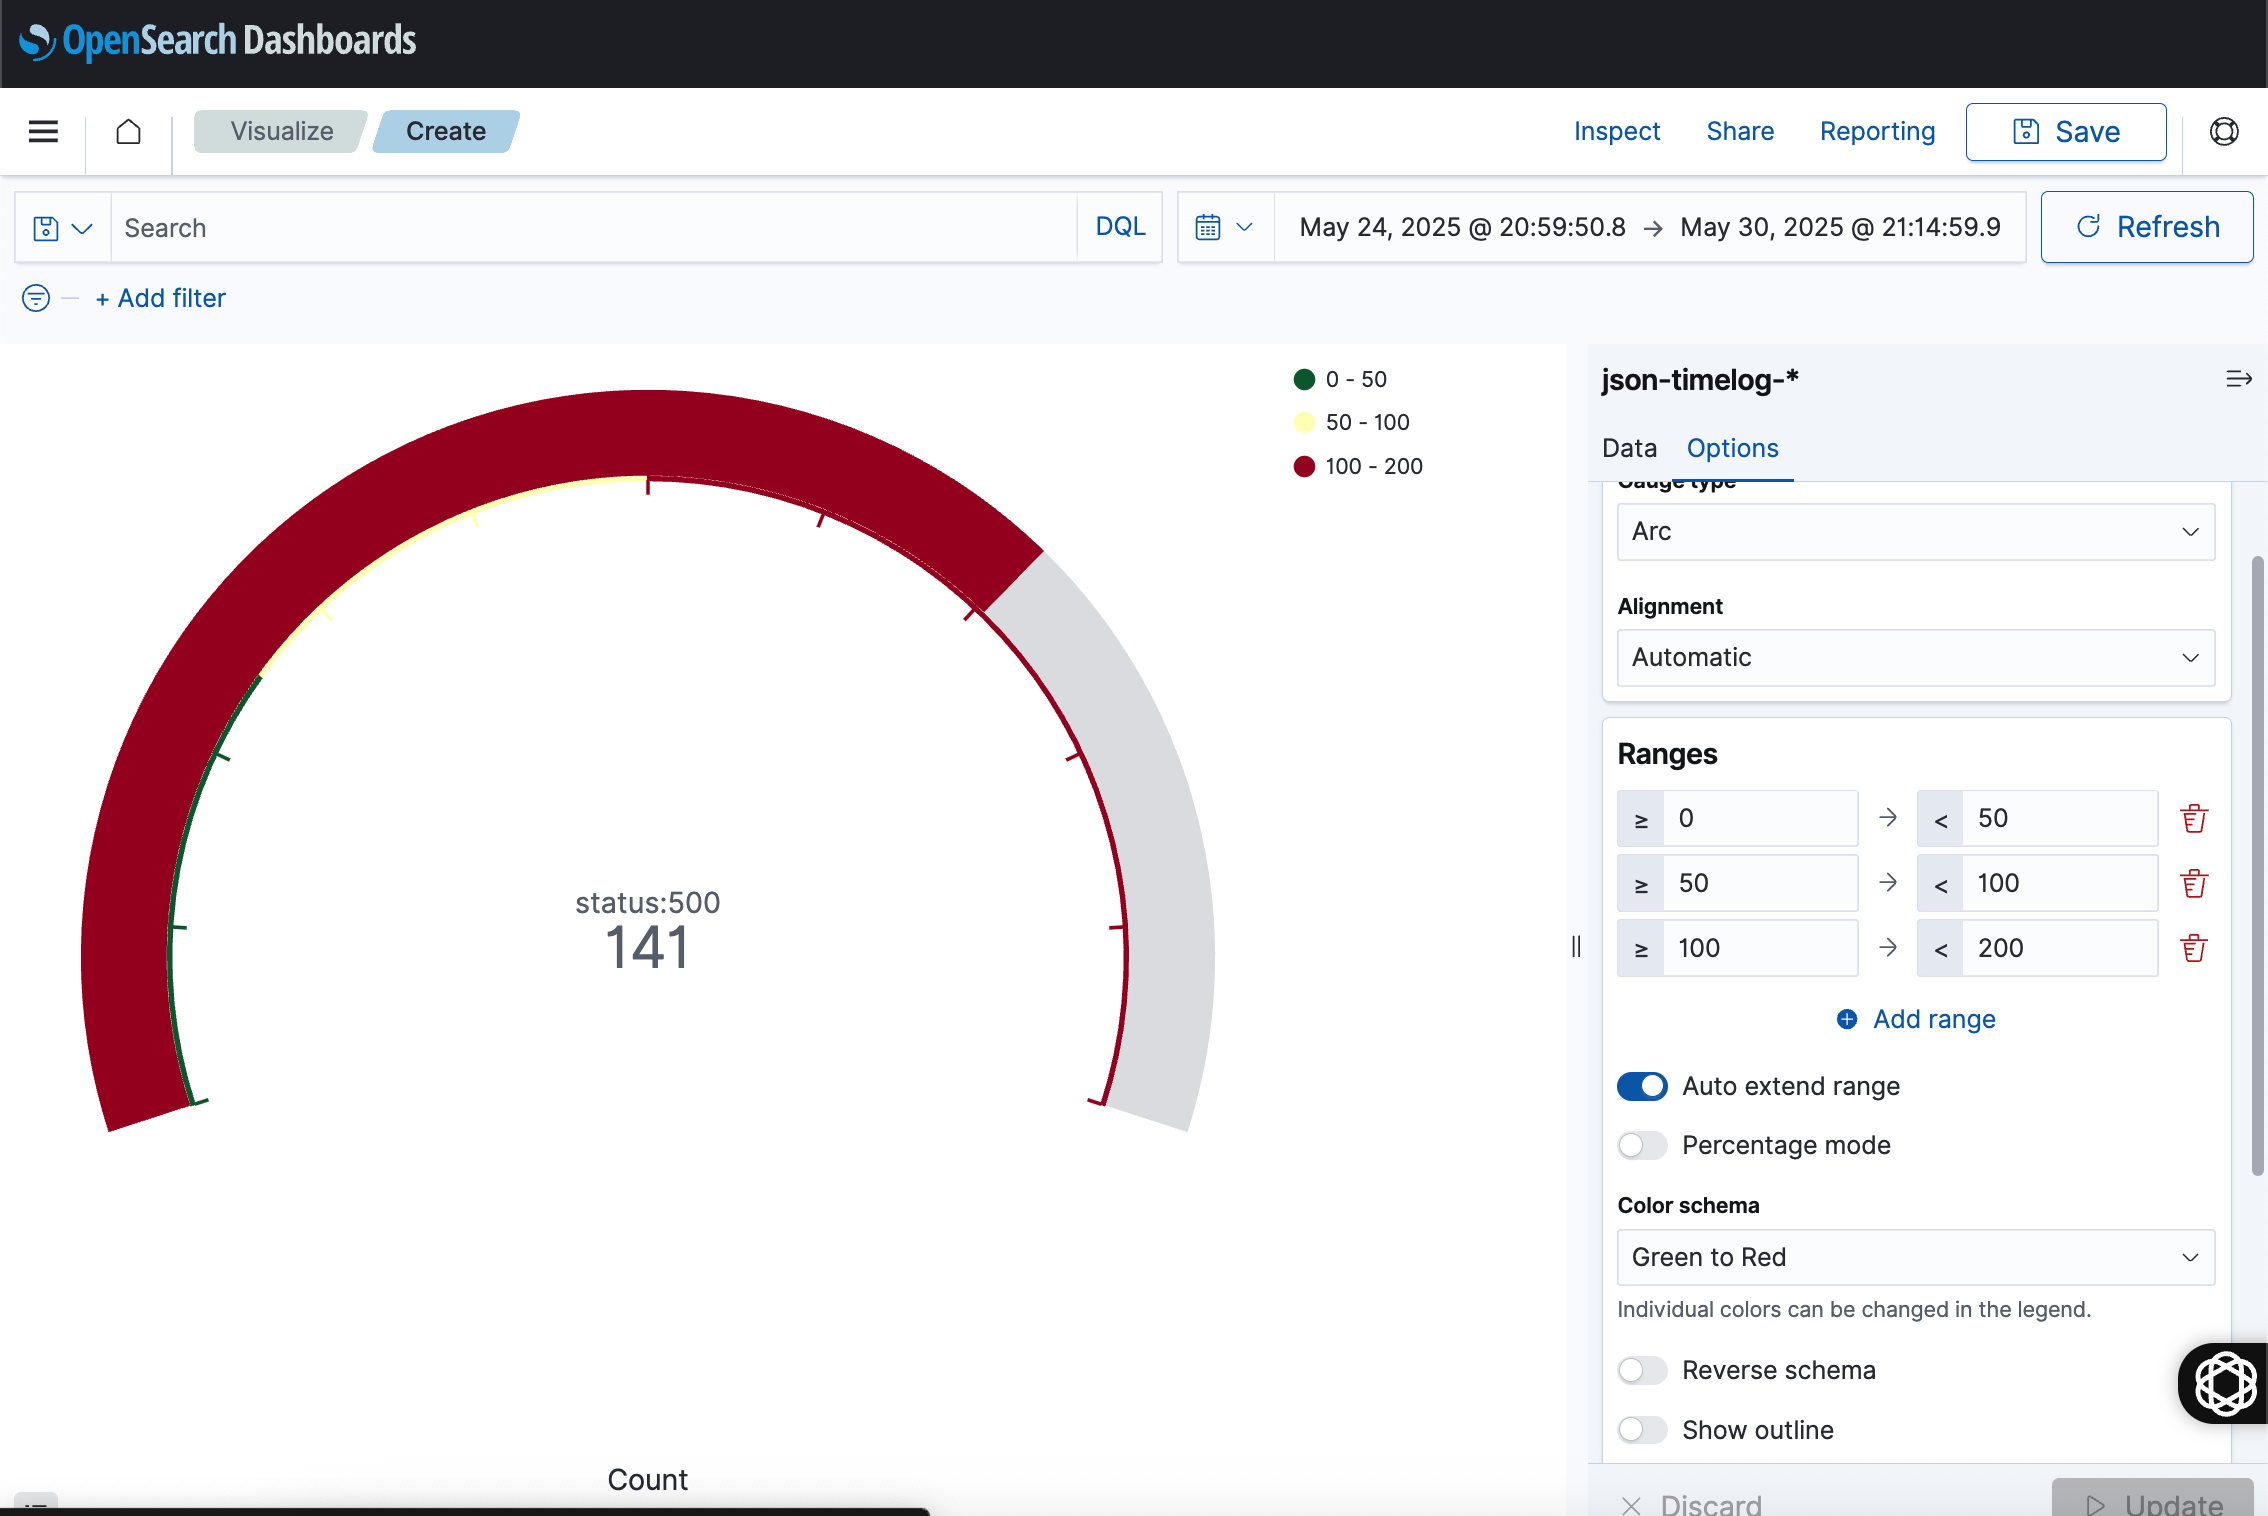Viewport: 2268px width, 1516px height.
Task: Enable Percentage mode switch
Action: tap(1642, 1145)
